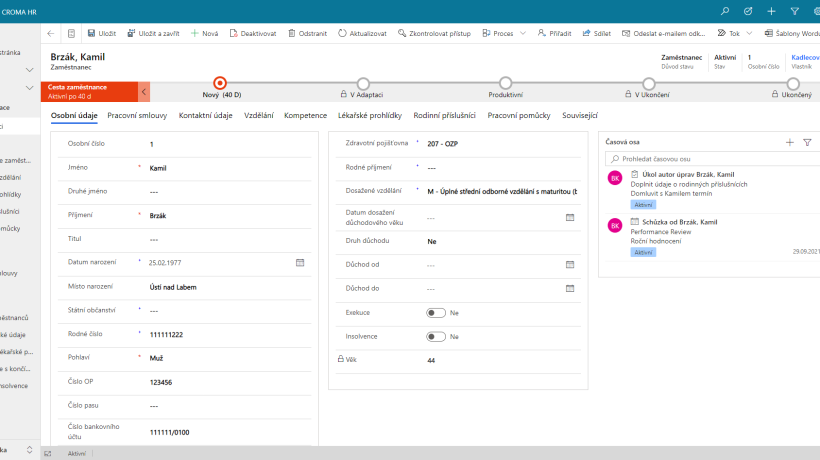
Task: Open the Datum narození calendar picker
Action: 300,262
